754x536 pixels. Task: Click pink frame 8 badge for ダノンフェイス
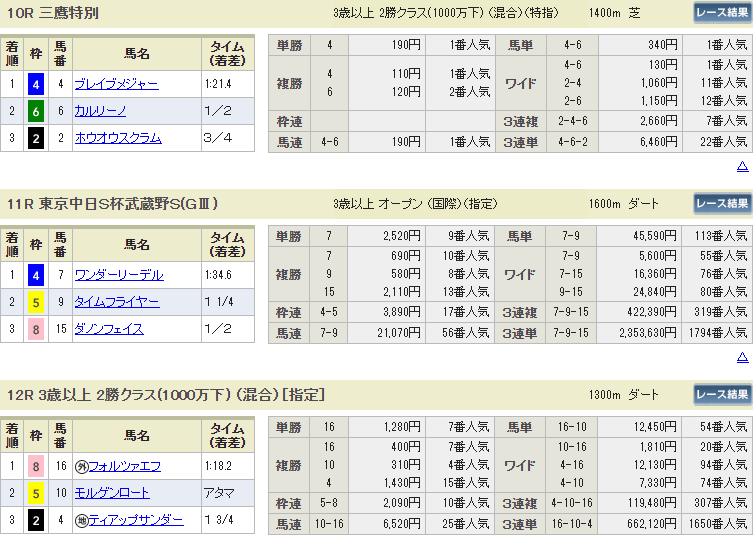point(36,330)
